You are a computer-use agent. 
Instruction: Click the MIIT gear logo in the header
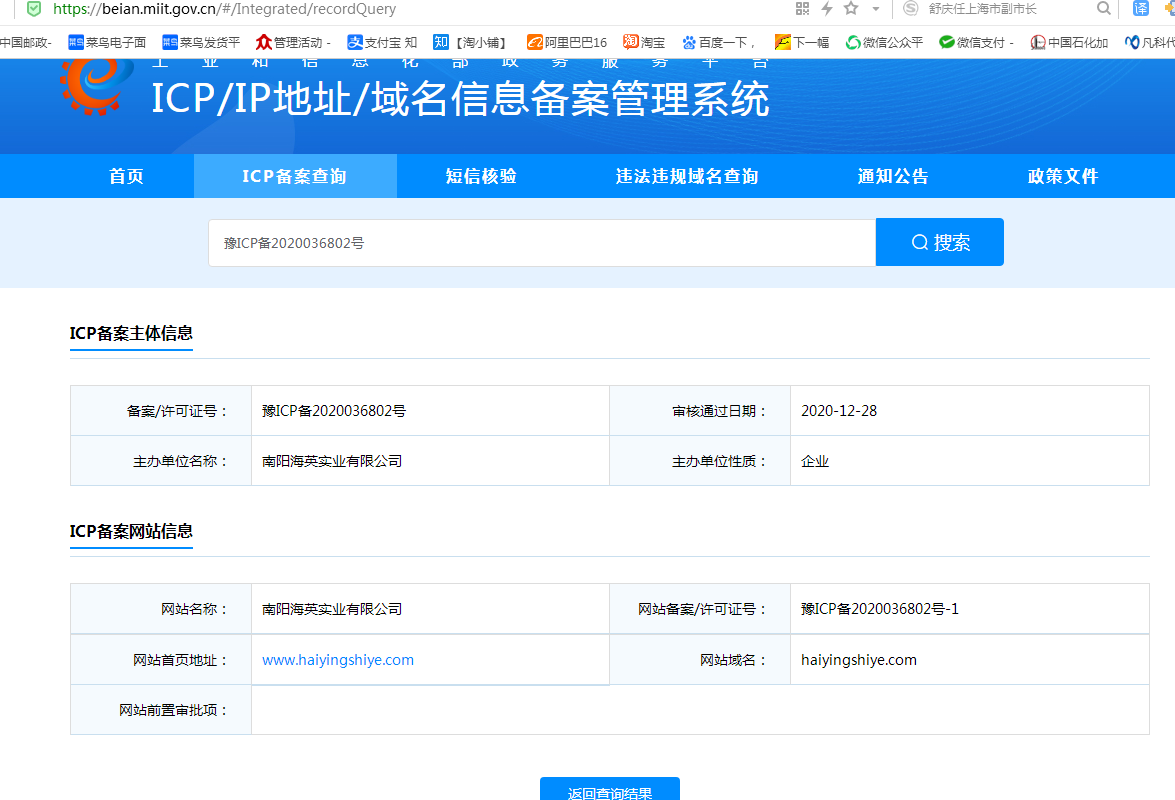coord(96,85)
